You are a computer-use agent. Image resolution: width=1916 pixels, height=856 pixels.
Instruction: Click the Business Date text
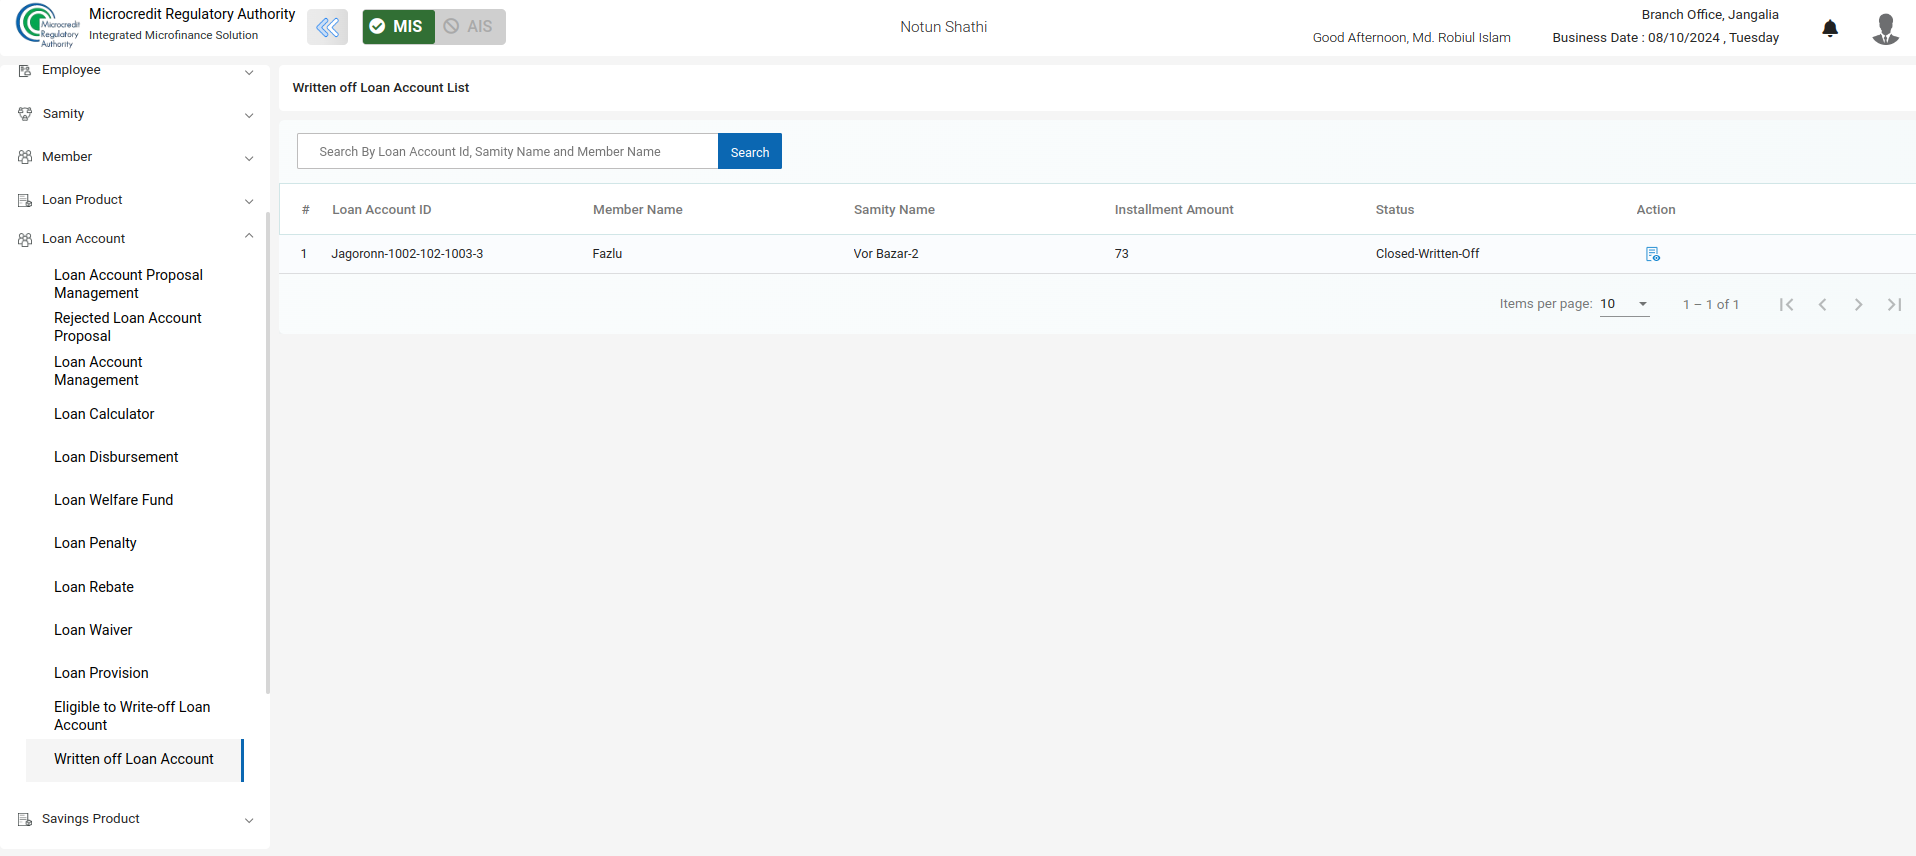(1666, 38)
